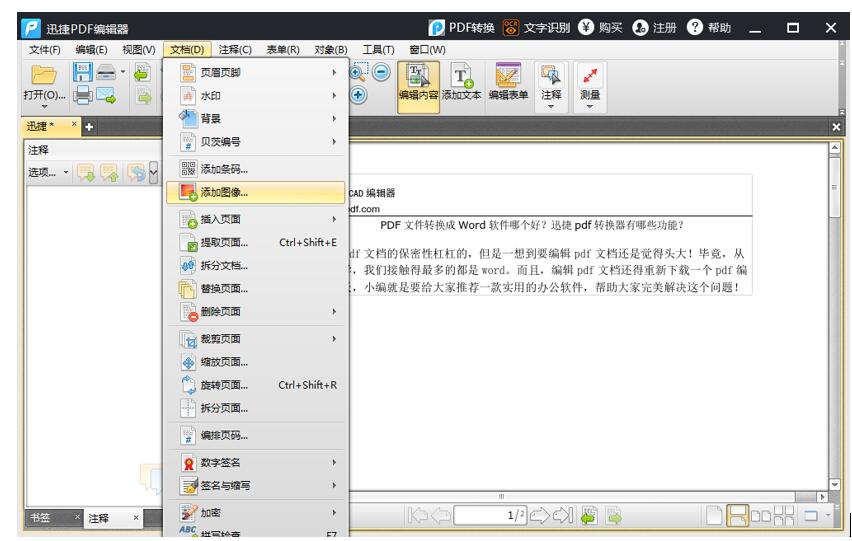
Task: Open the 数字签名 submenu
Action: point(255,462)
